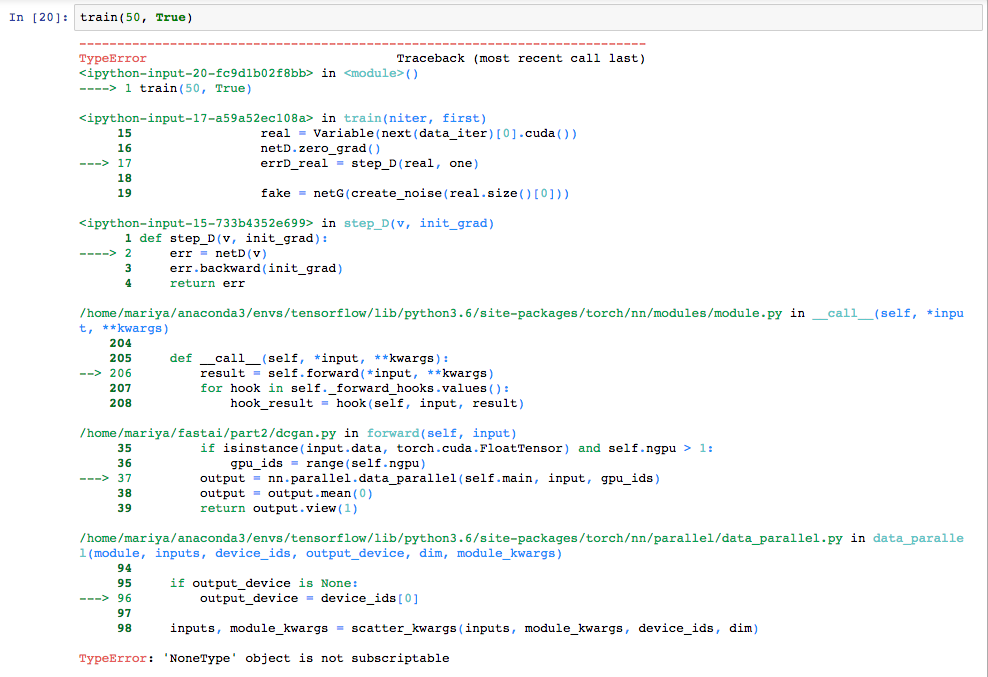Click the output_device = device_ids[0] line

coord(309,598)
